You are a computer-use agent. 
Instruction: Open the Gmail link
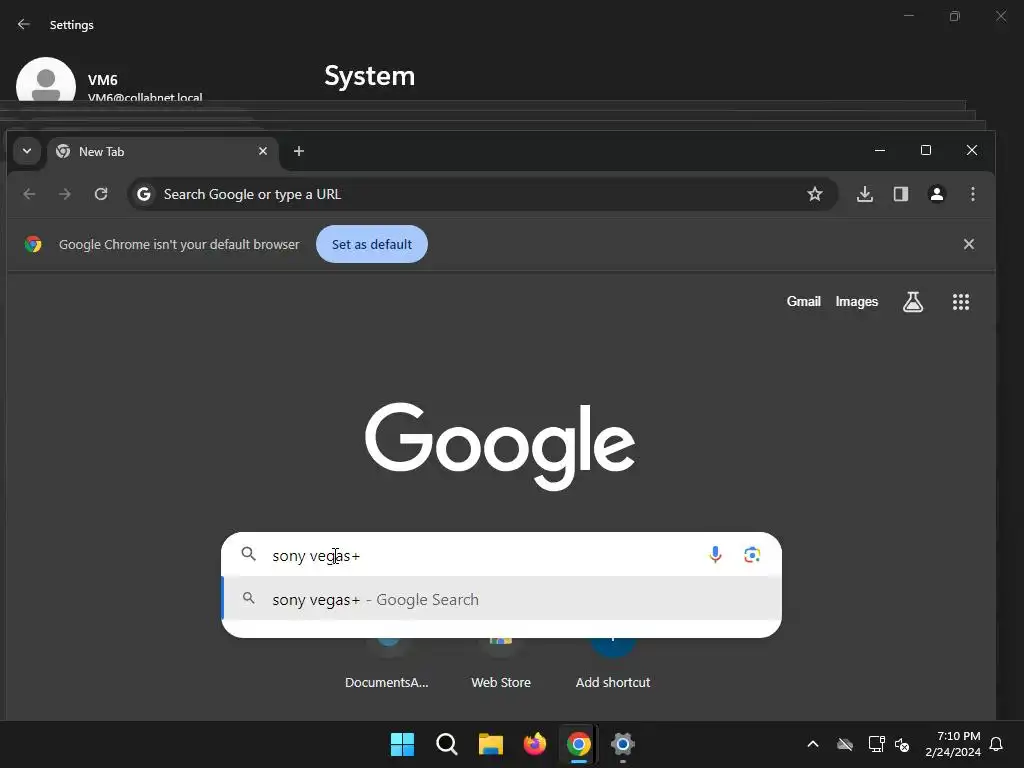[803, 302]
